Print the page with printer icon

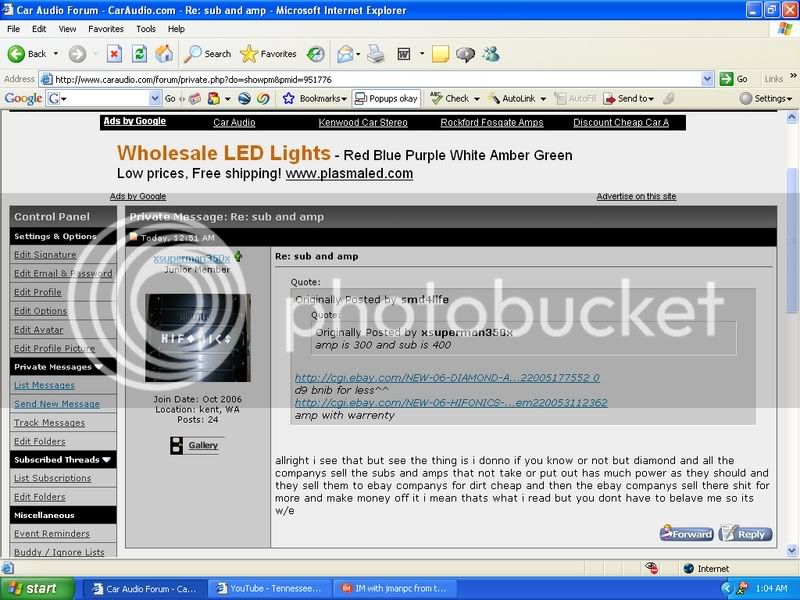pyautogui.click(x=376, y=54)
